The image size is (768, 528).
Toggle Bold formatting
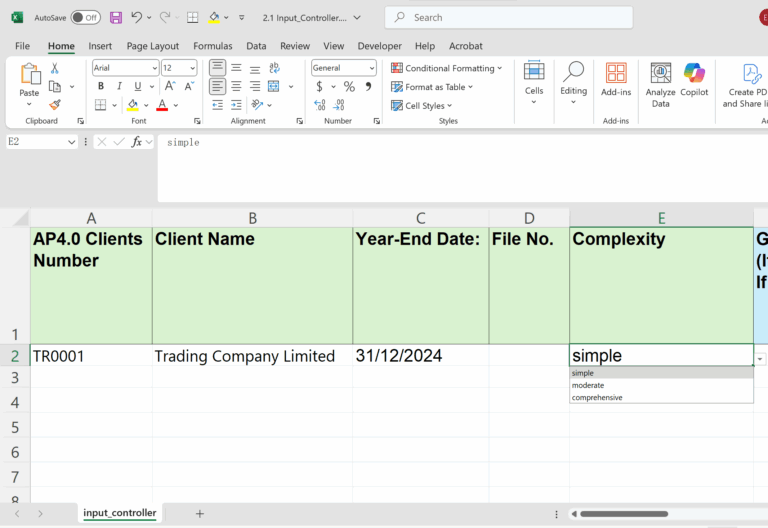101,87
